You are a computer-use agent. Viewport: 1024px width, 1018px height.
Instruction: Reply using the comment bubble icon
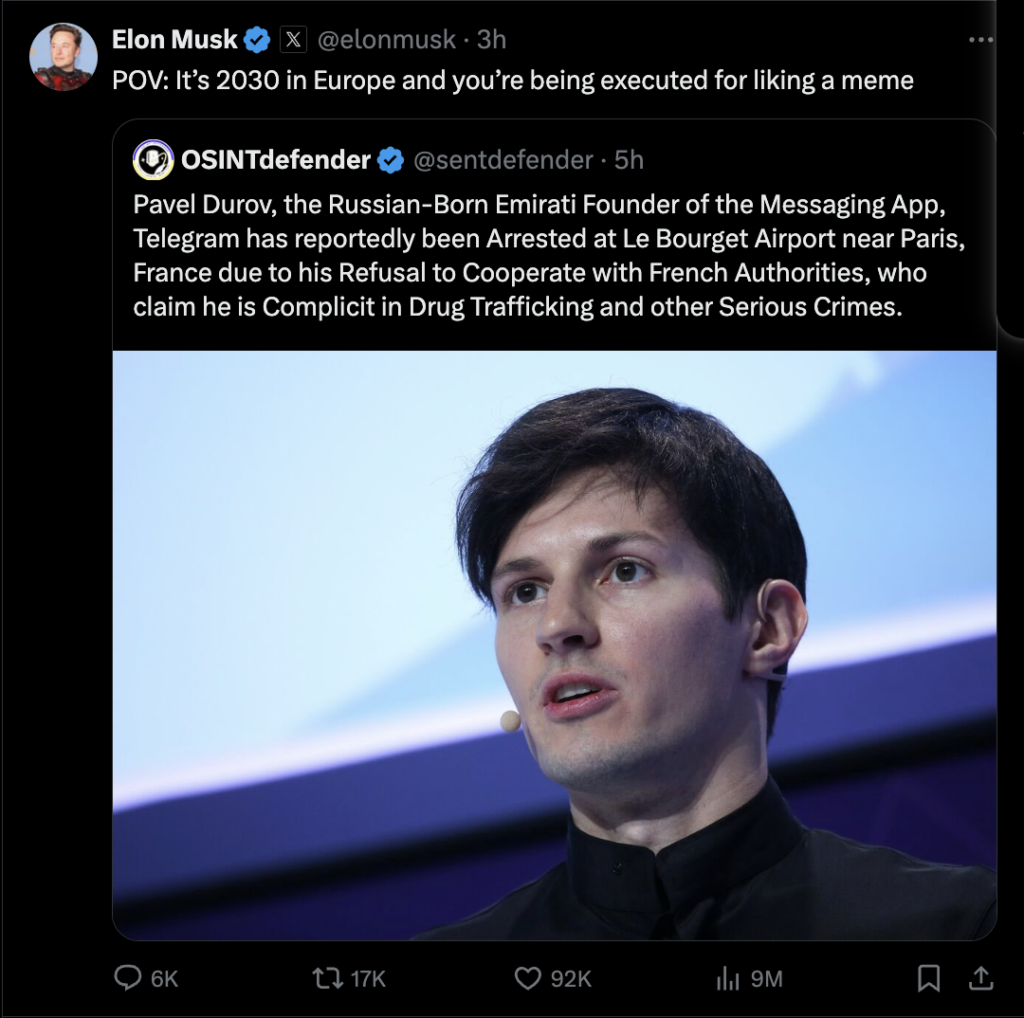(127, 978)
